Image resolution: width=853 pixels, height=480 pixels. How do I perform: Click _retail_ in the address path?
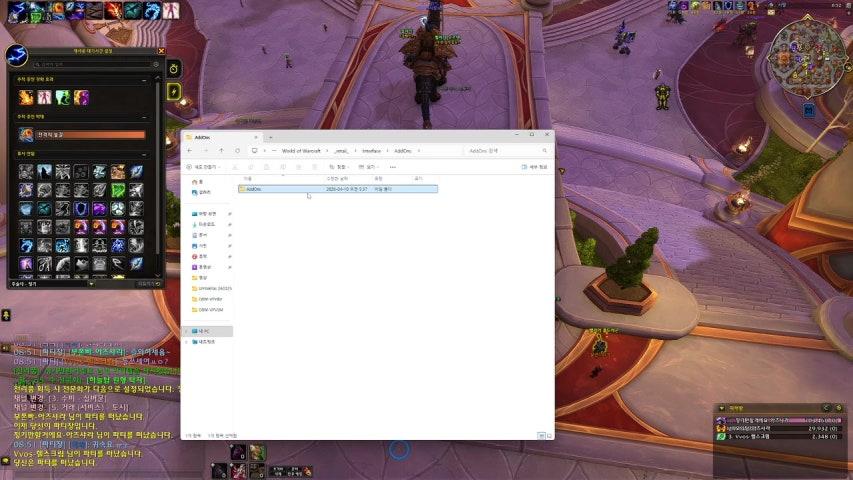coord(342,151)
